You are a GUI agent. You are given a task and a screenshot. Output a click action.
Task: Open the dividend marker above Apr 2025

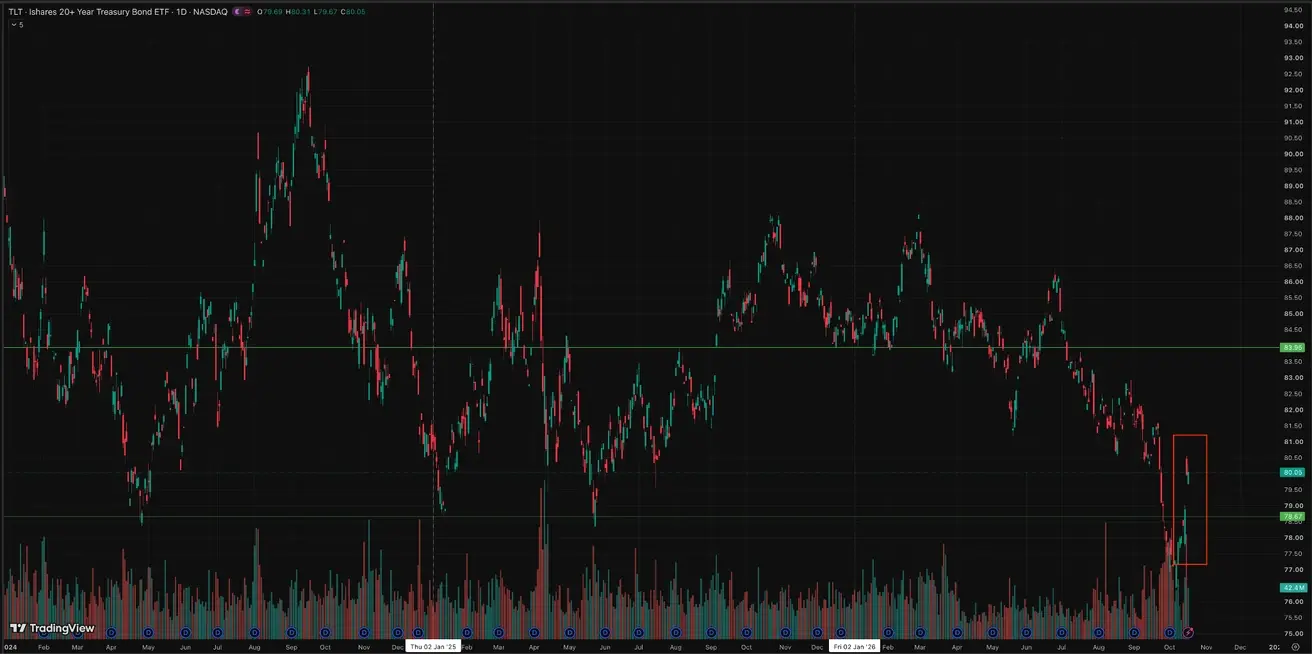pos(534,632)
